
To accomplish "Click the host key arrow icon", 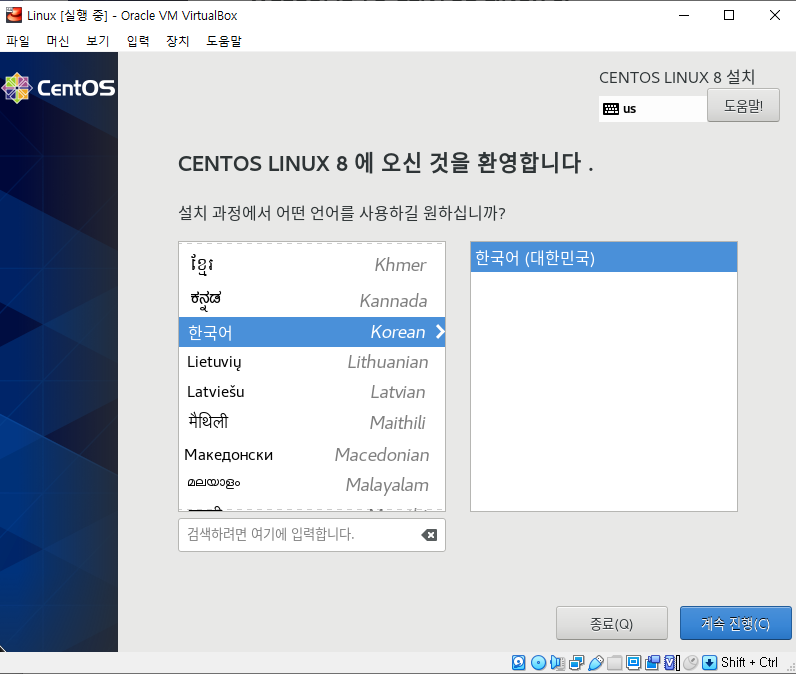I will 710,662.
